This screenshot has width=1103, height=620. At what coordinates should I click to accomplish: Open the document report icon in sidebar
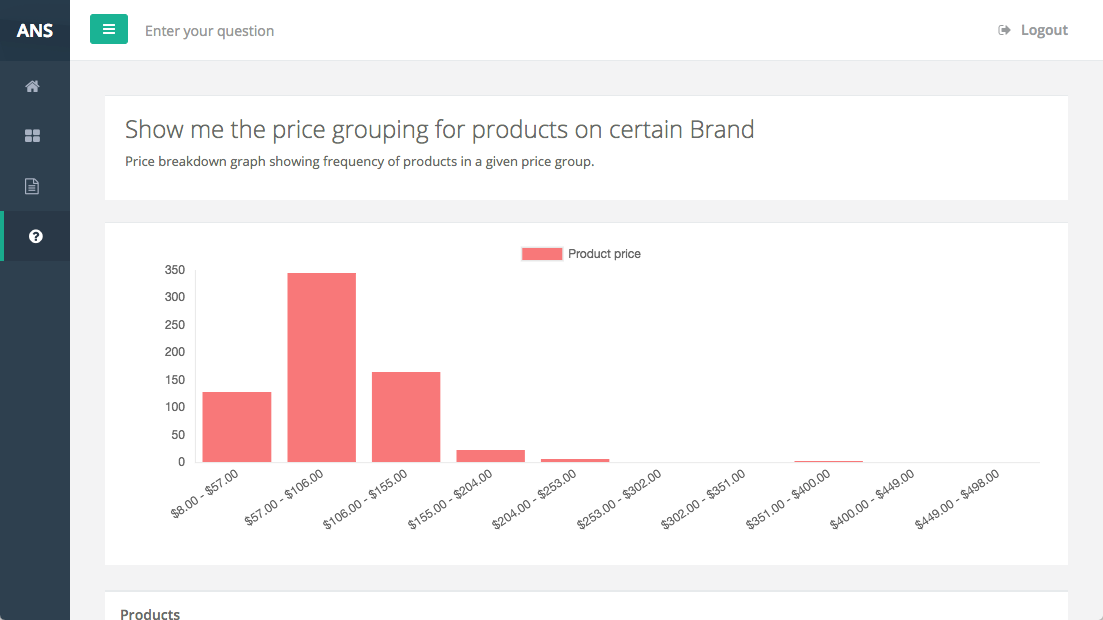click(32, 186)
